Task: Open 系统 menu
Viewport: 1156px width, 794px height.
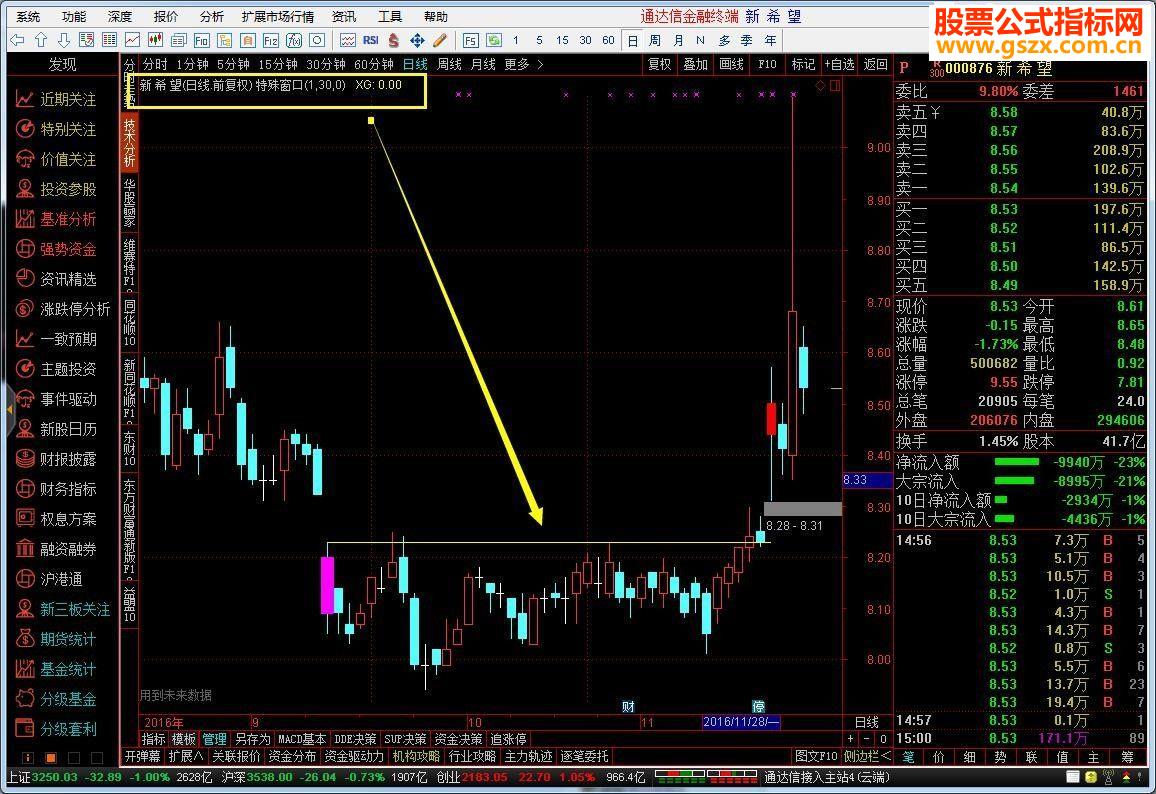Action: pyautogui.click(x=28, y=16)
